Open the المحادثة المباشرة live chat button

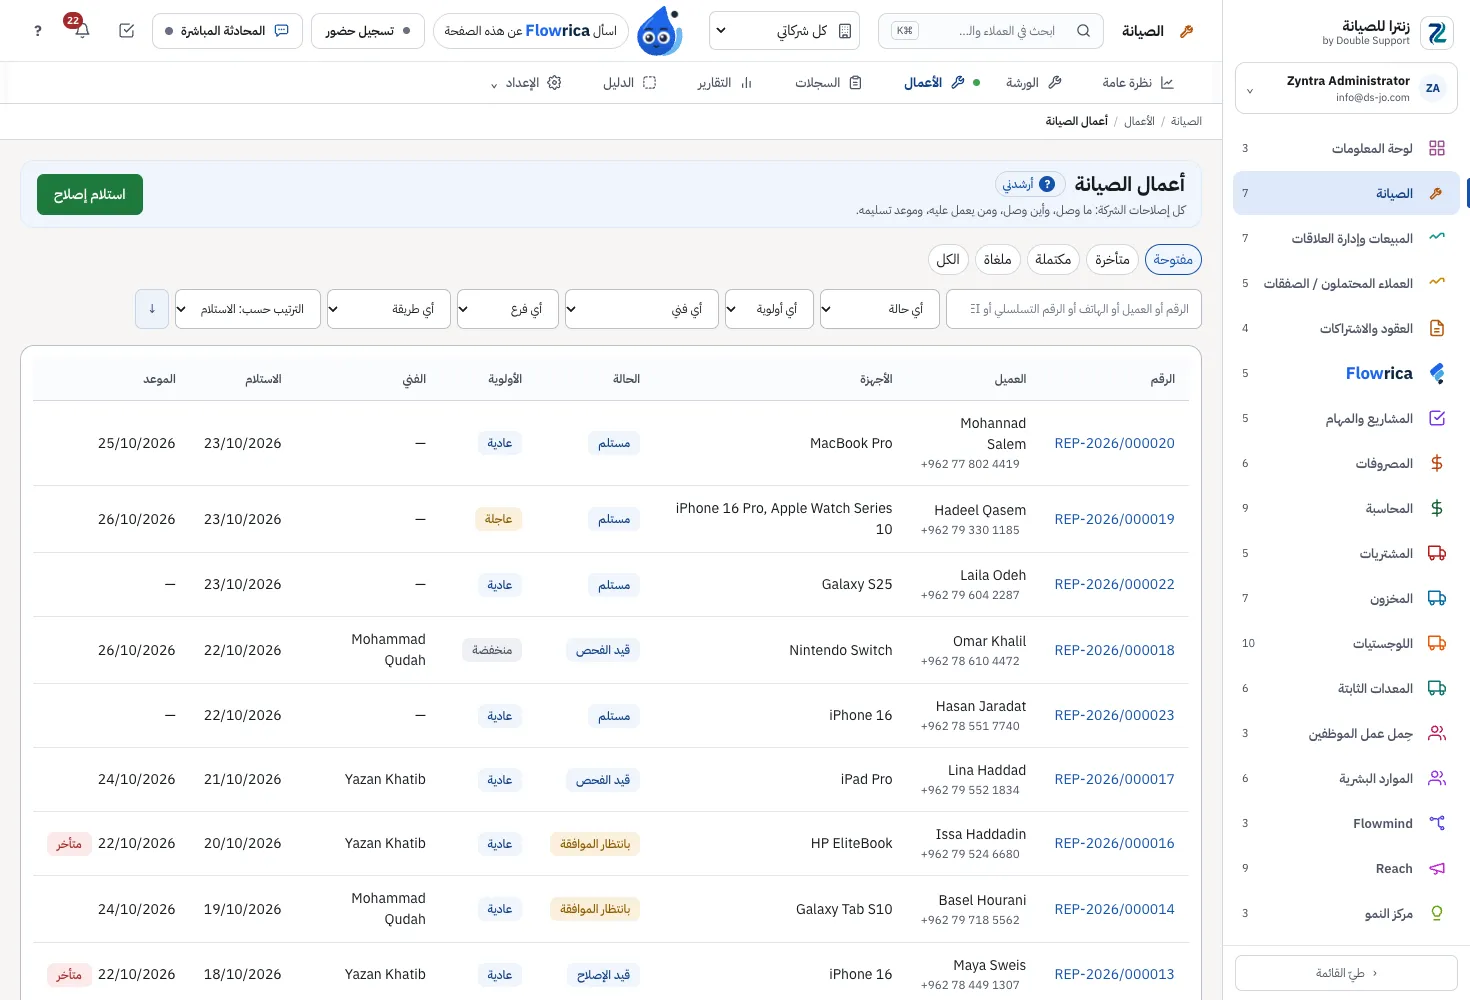coord(226,31)
